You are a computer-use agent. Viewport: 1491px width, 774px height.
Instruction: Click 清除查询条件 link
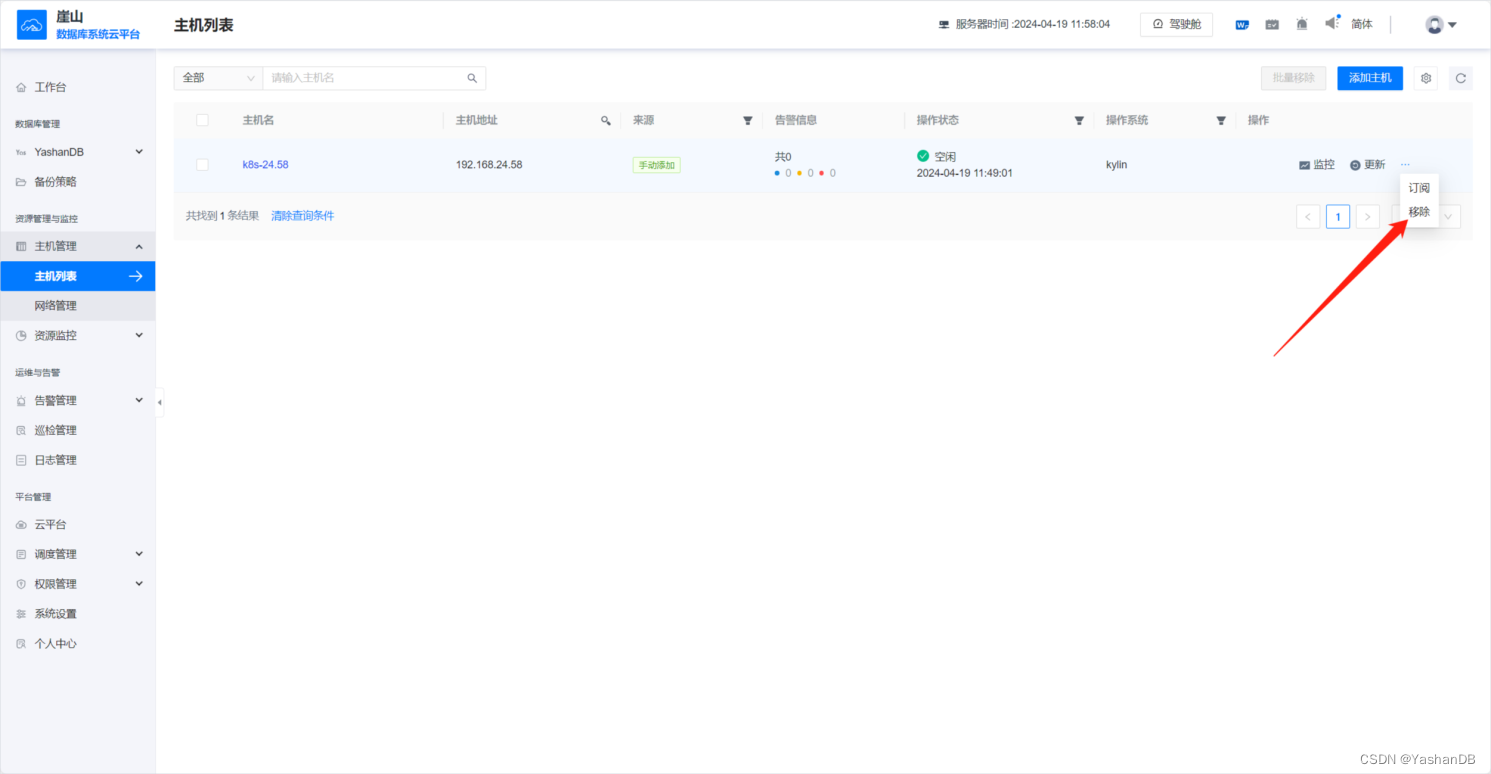pos(302,216)
